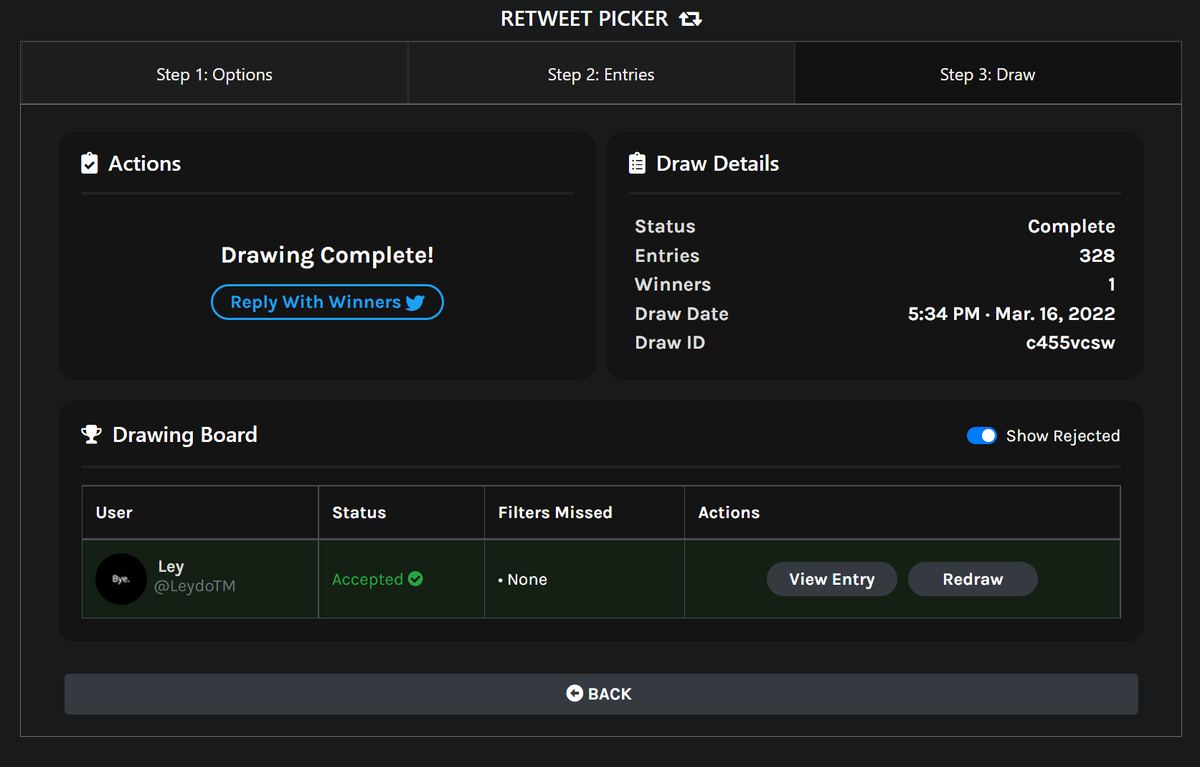Click View Entry for Ley
The image size is (1200, 767).
[x=832, y=579]
